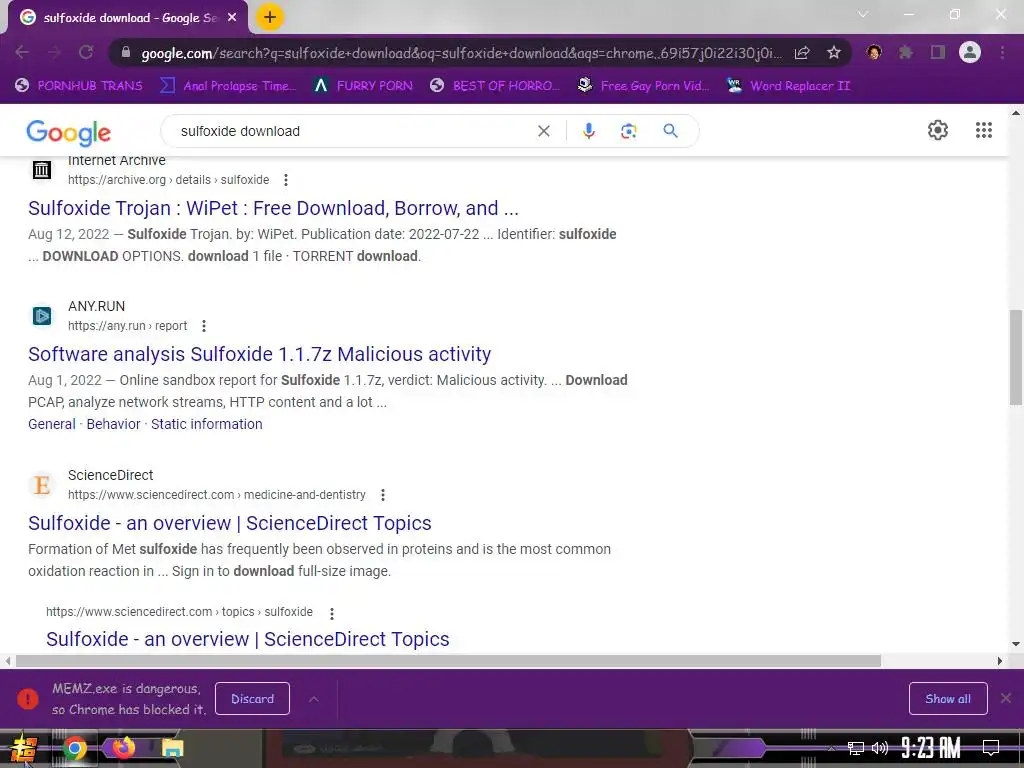Screen dimensions: 1024x768
Task: Open the Chrome profile avatar
Action: (x=970, y=52)
